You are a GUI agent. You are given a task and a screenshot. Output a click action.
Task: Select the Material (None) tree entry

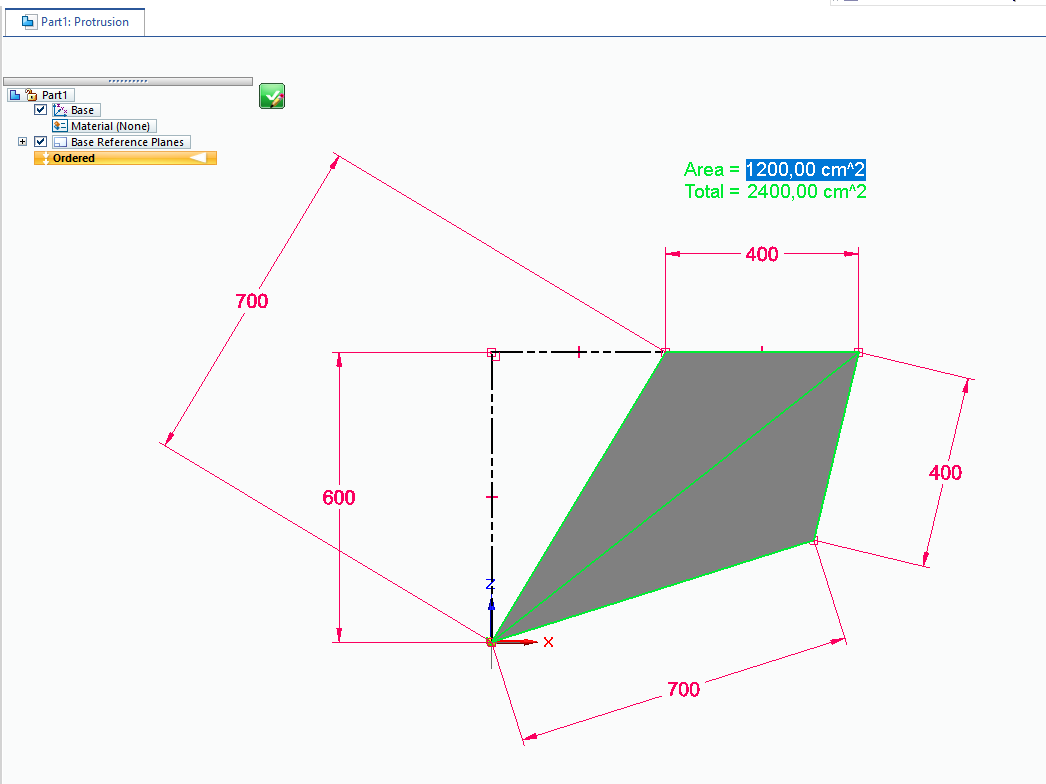(x=110, y=126)
